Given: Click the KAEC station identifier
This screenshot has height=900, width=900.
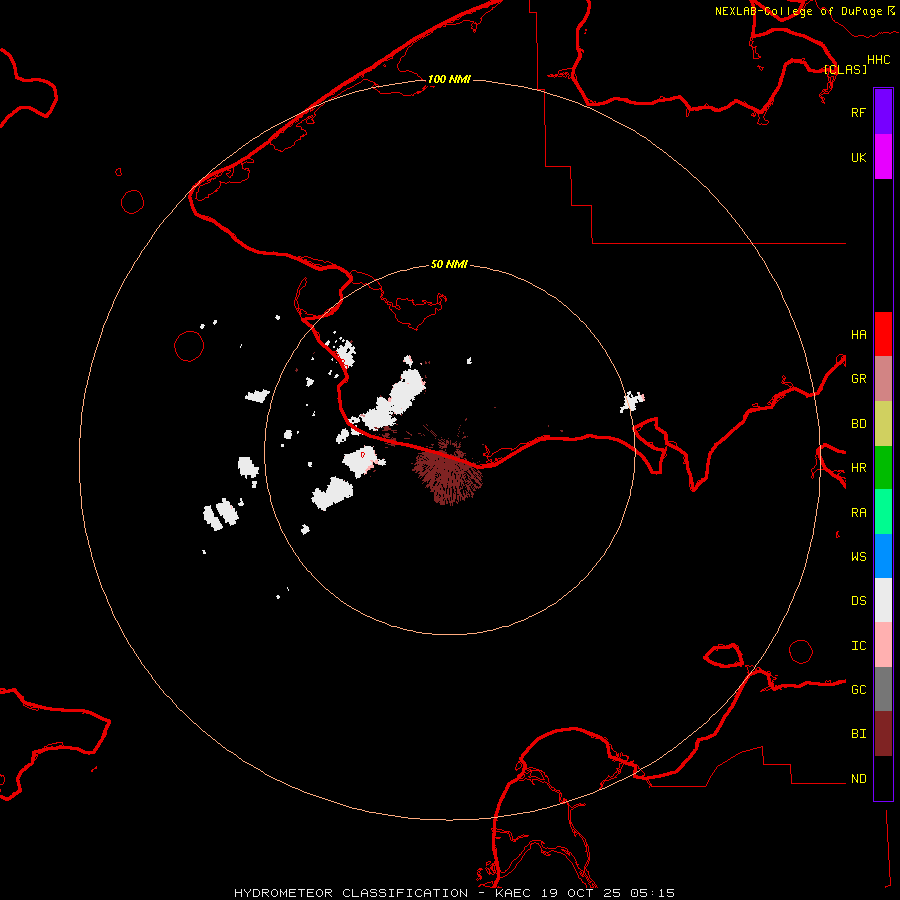Looking at the screenshot, I should 513,893.
